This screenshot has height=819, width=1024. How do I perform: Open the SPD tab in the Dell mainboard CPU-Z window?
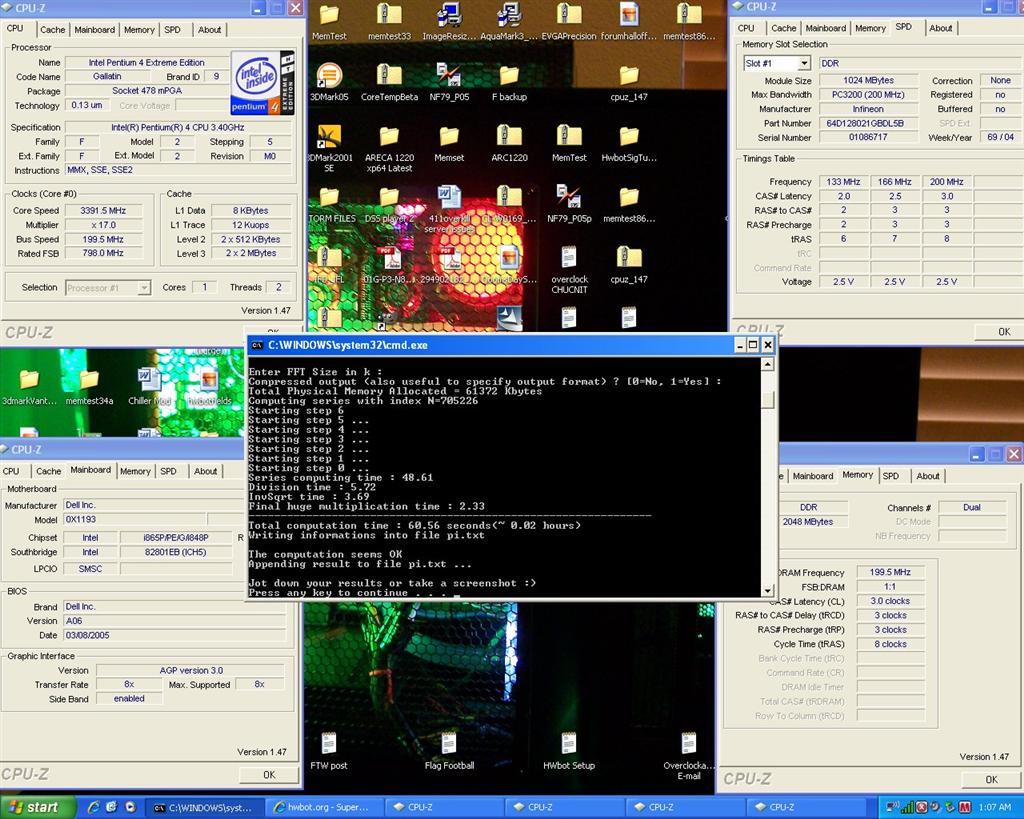coord(168,471)
